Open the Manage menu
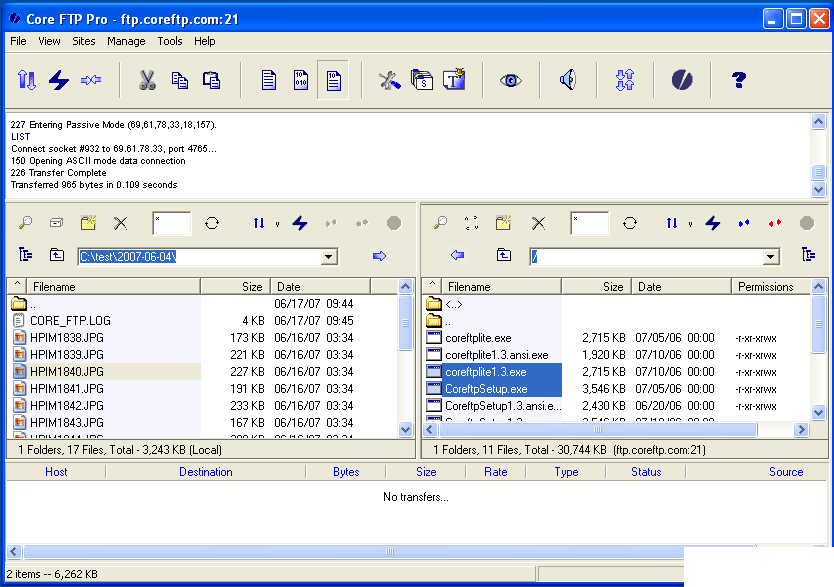 click(126, 41)
